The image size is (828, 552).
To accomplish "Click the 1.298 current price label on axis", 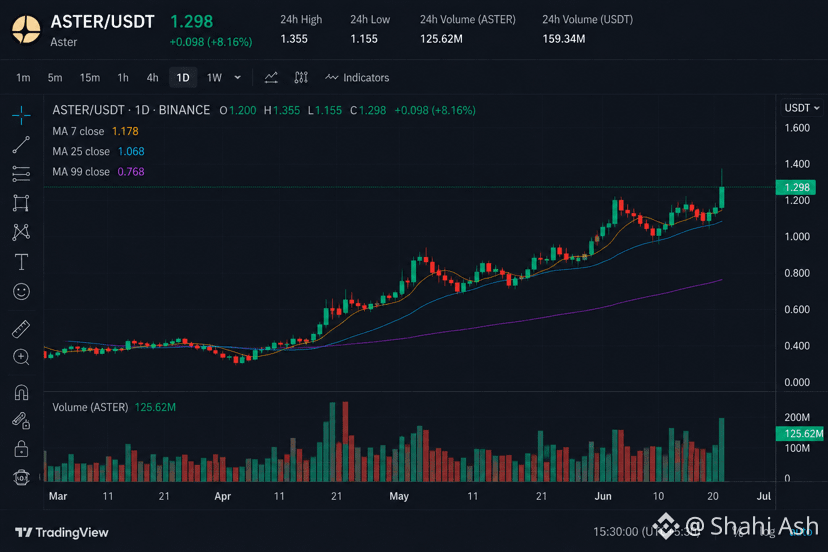I will click(x=796, y=187).
